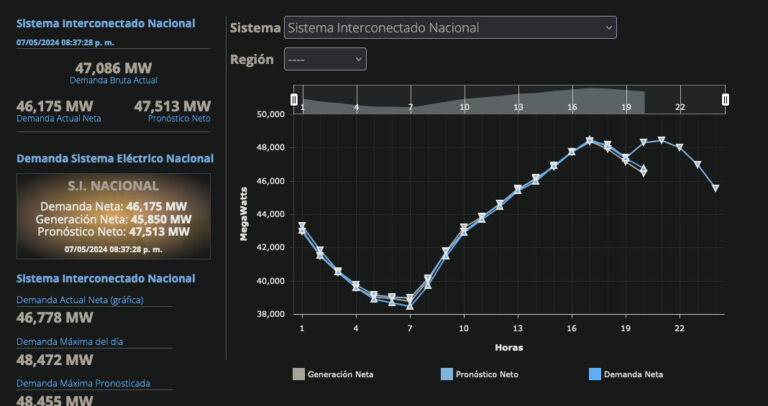Click the gray Generación Neta legend swatch
Viewport: 768px width, 406px height.
click(298, 375)
